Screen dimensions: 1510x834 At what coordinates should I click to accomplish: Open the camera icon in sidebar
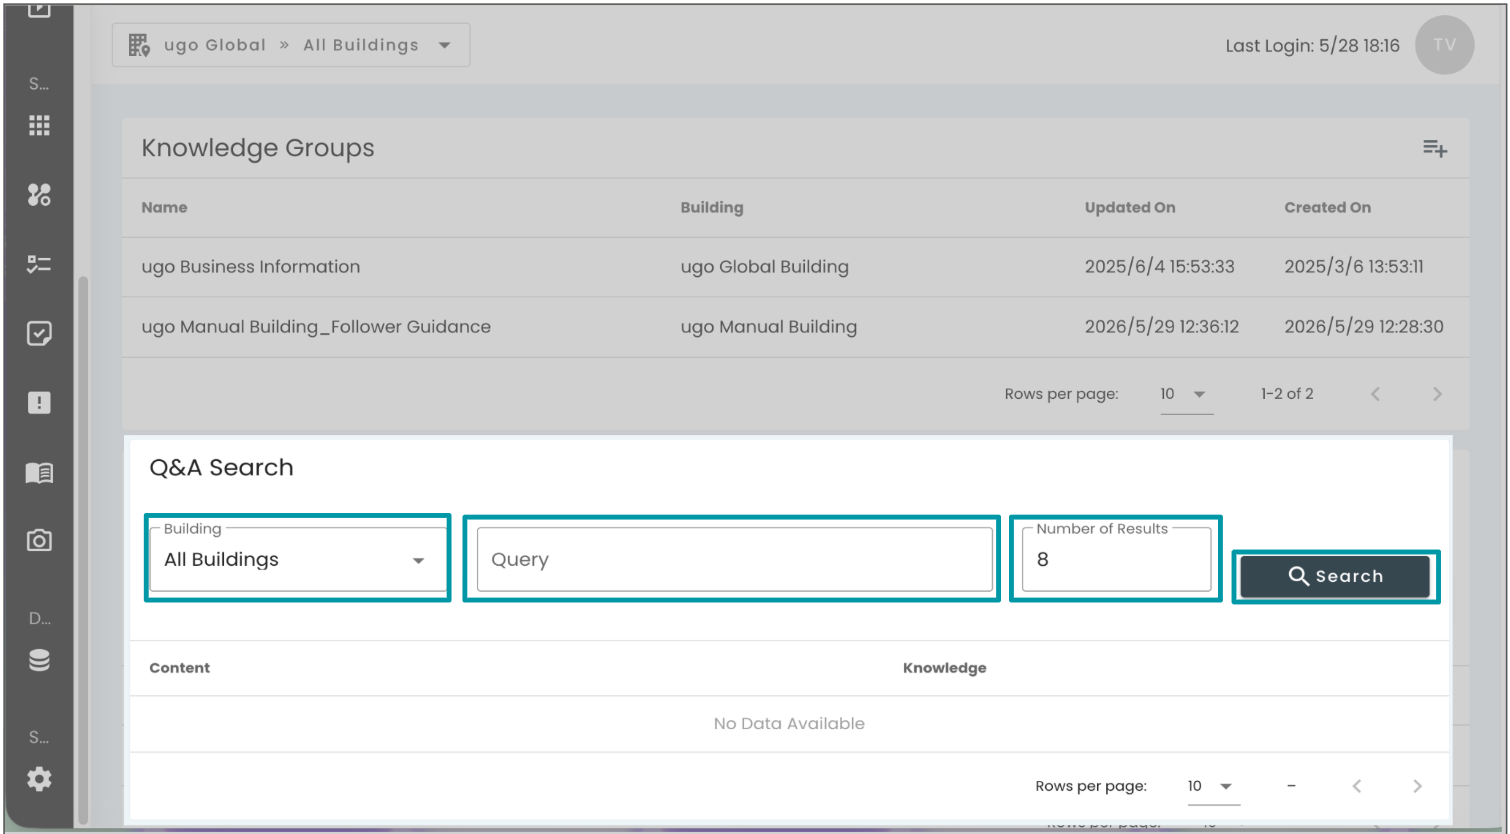(x=39, y=541)
